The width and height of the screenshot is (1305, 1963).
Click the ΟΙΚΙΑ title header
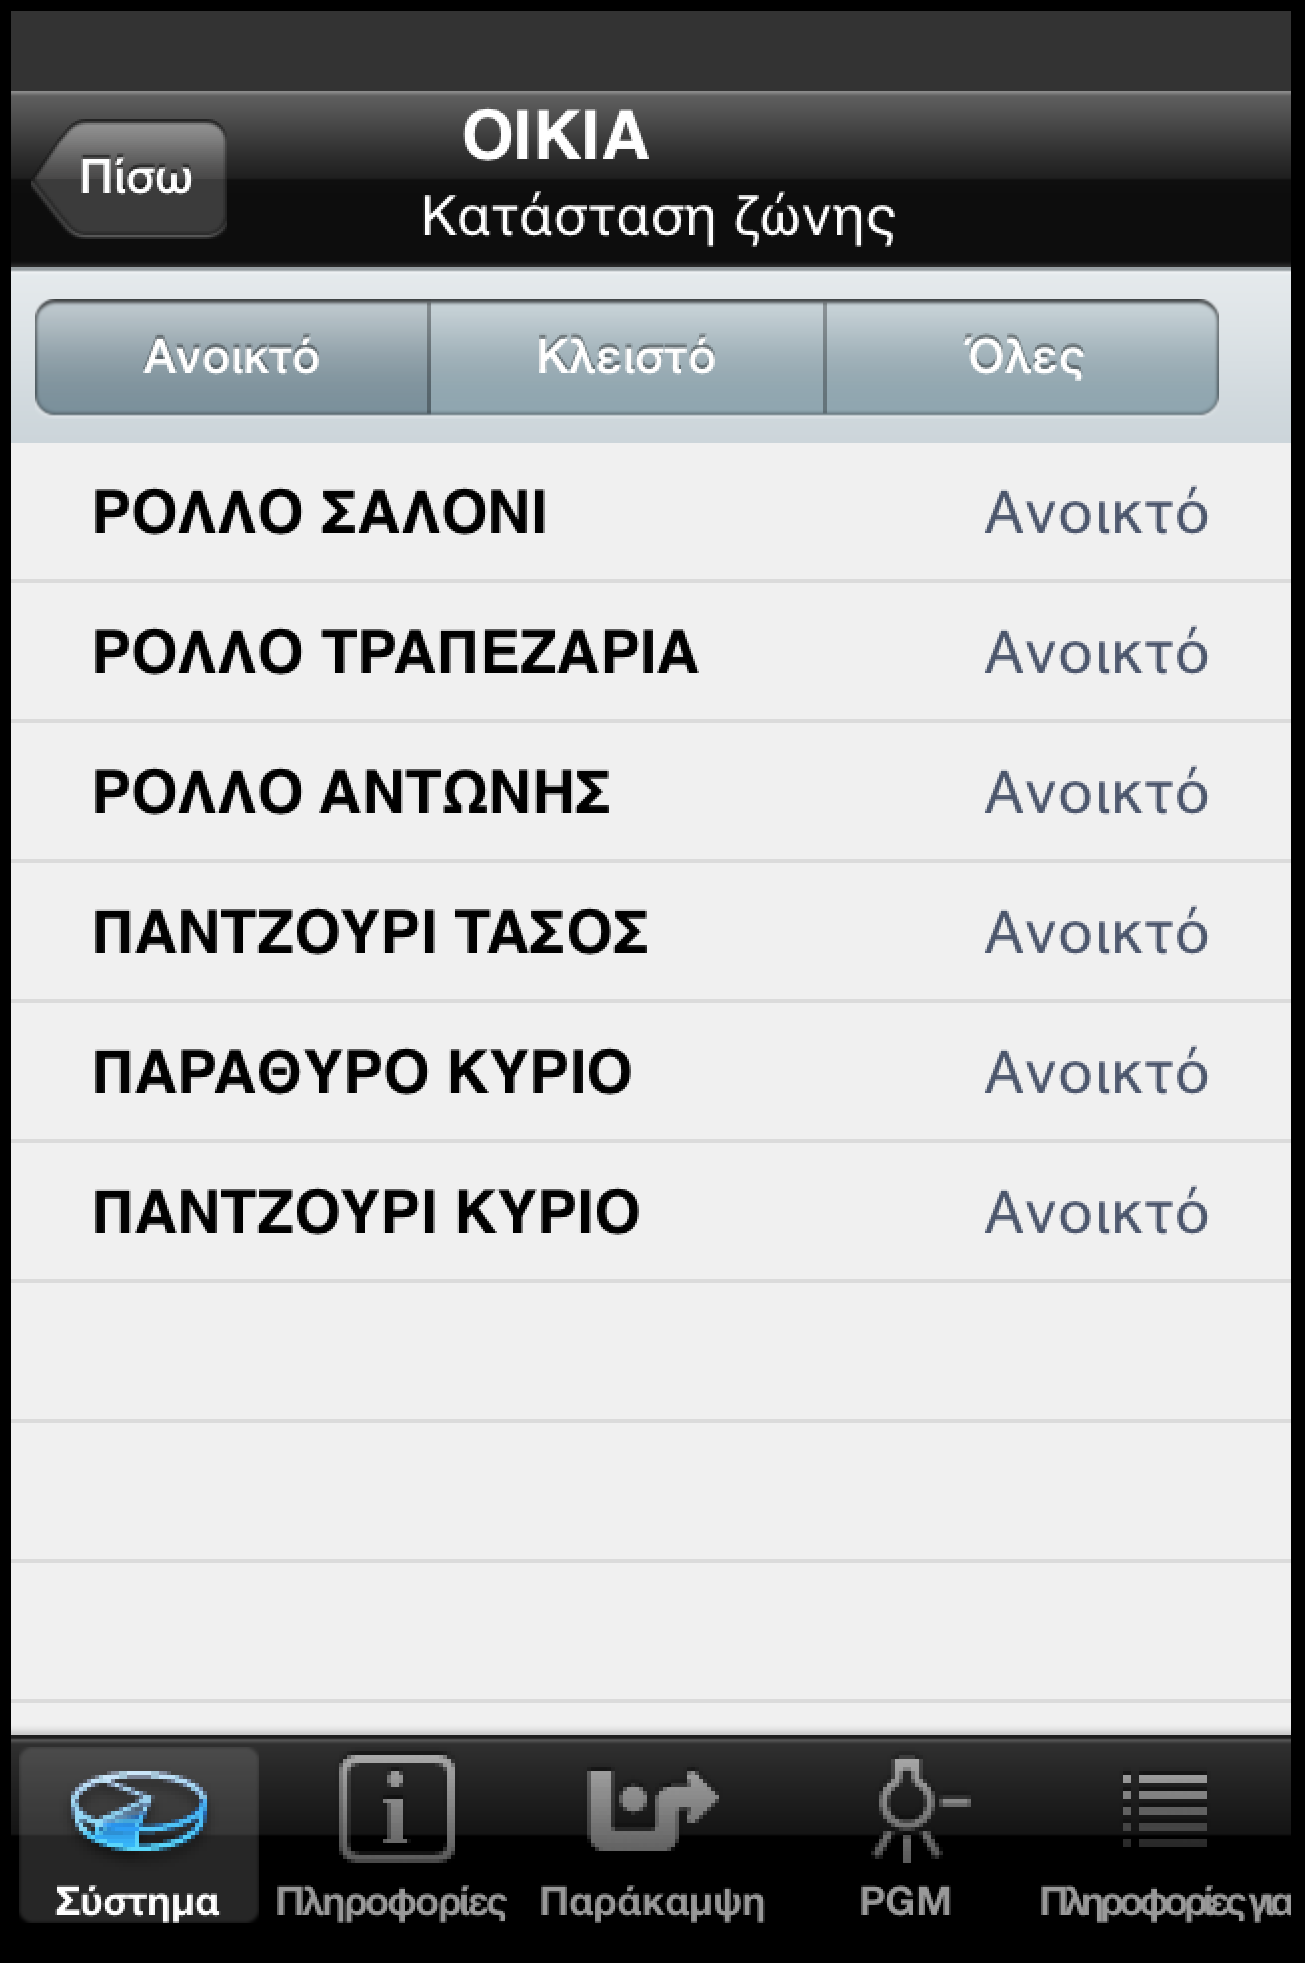[556, 136]
